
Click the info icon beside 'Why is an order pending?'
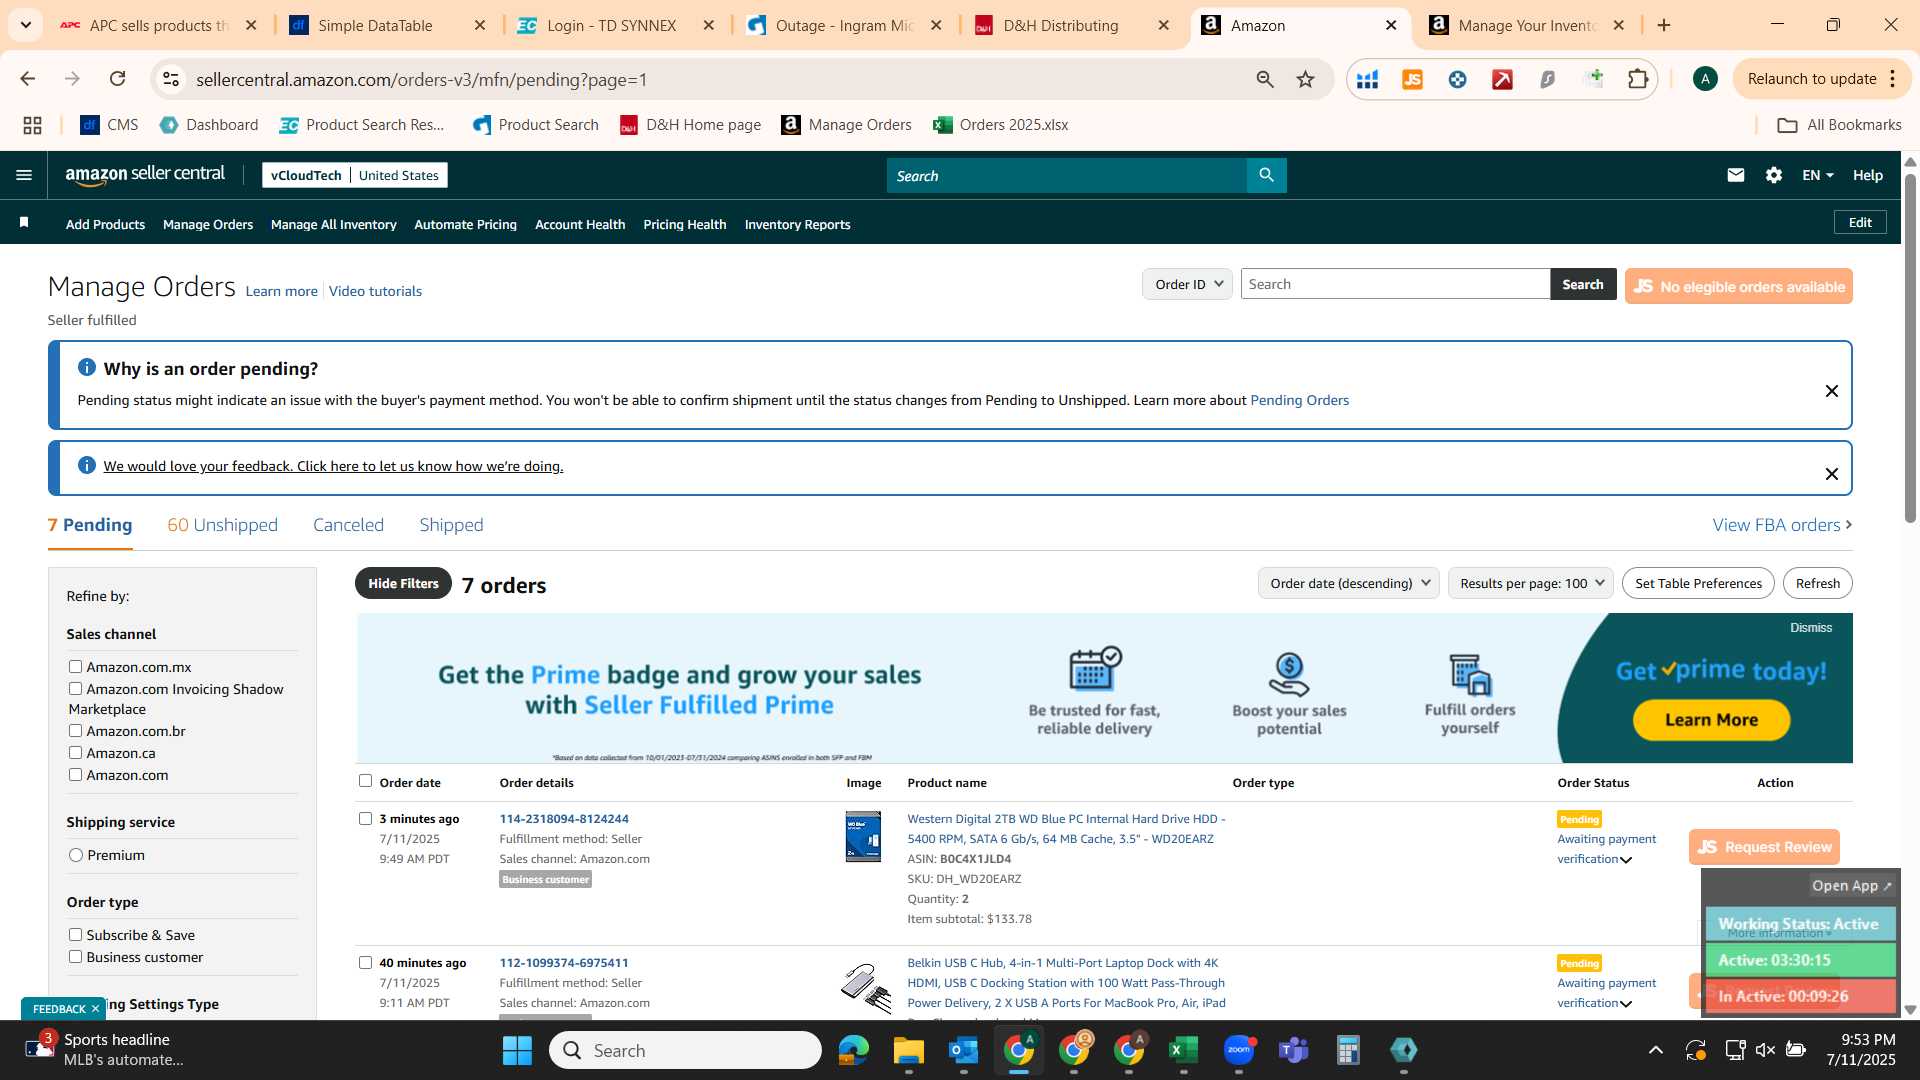click(x=87, y=367)
